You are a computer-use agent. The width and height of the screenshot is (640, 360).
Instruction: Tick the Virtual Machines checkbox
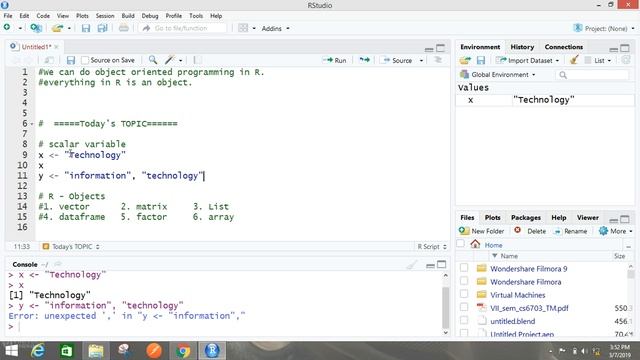pyautogui.click(x=464, y=294)
